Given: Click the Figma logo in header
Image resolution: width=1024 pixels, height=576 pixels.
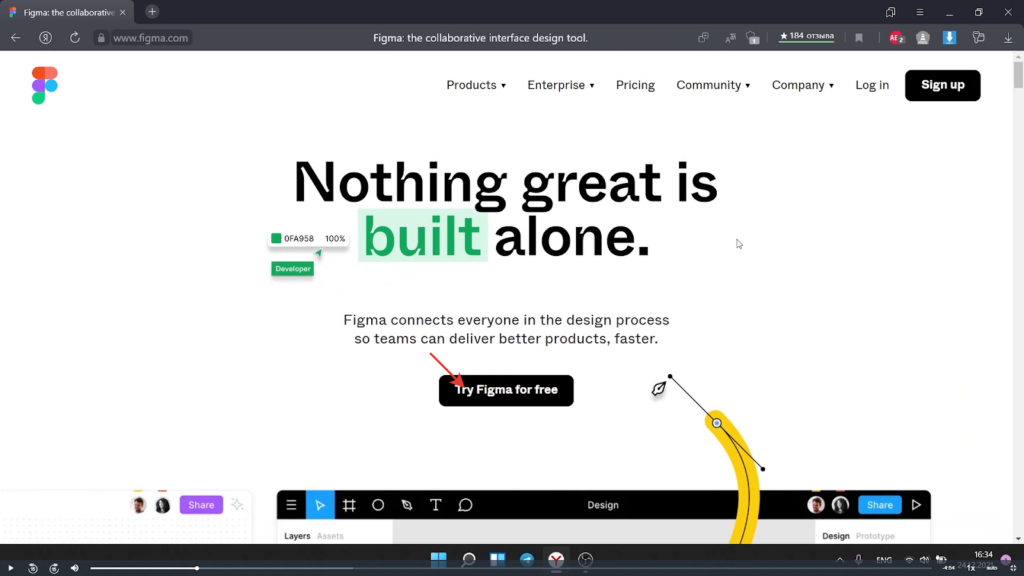Looking at the screenshot, I should click(x=44, y=85).
